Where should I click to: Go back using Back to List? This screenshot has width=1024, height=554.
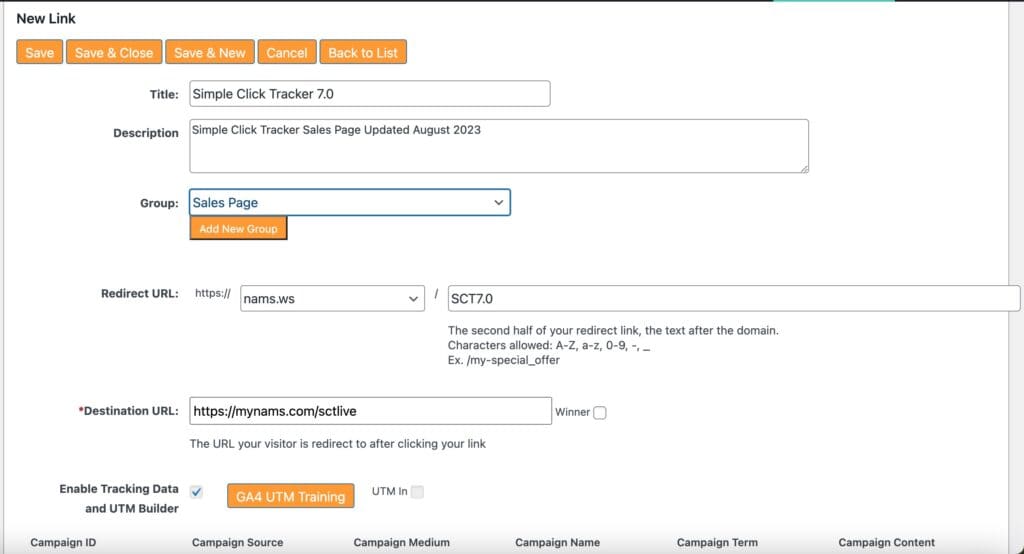point(363,53)
